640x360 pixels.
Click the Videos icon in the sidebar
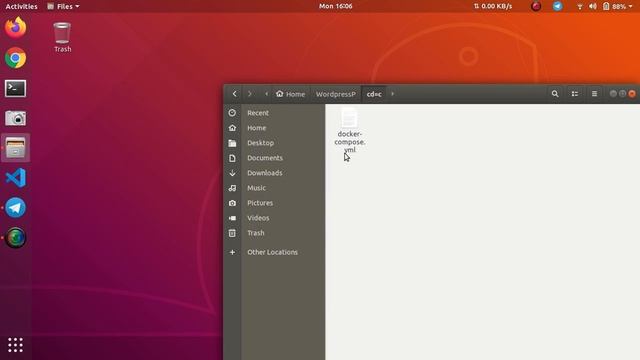pyautogui.click(x=232, y=218)
